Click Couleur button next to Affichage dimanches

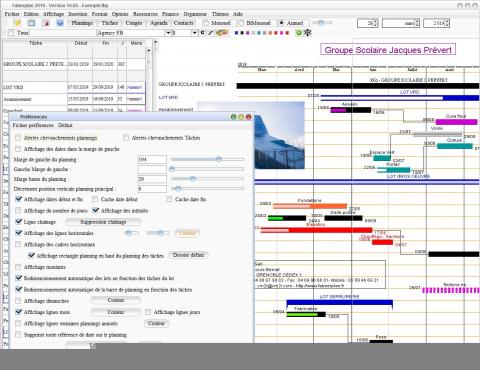(x=116, y=300)
